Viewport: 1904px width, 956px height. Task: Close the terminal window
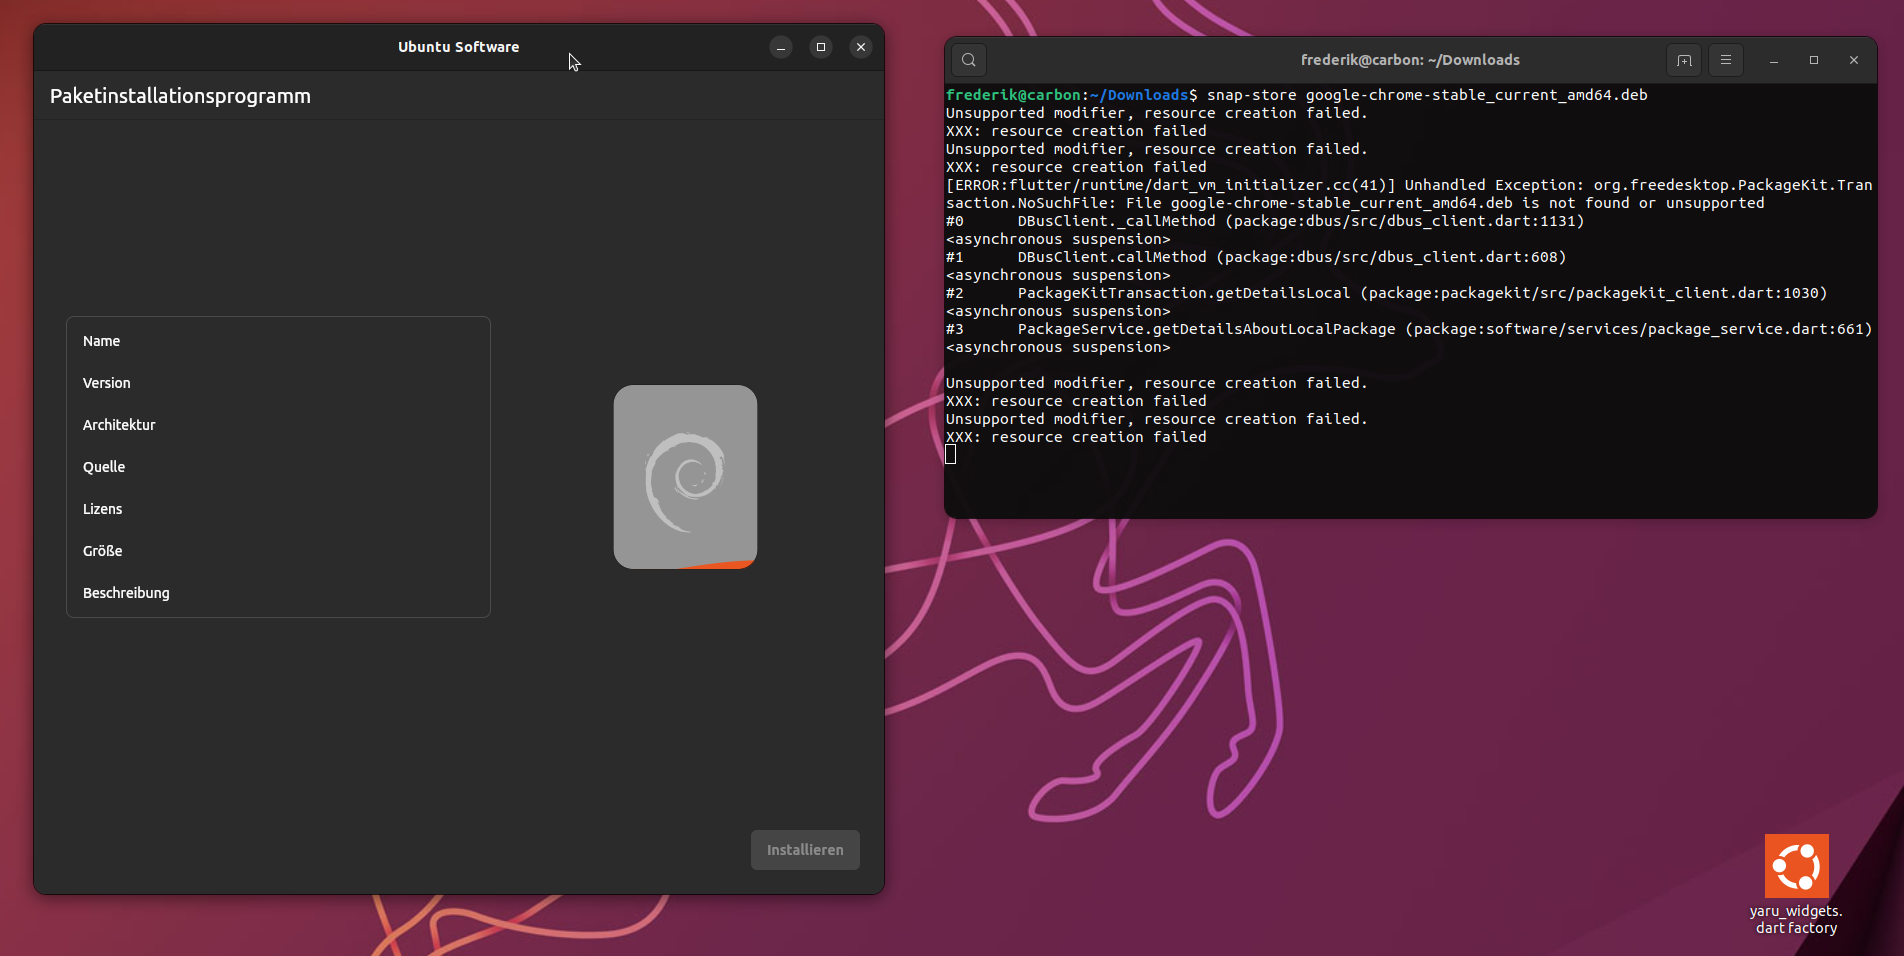coord(1854,60)
